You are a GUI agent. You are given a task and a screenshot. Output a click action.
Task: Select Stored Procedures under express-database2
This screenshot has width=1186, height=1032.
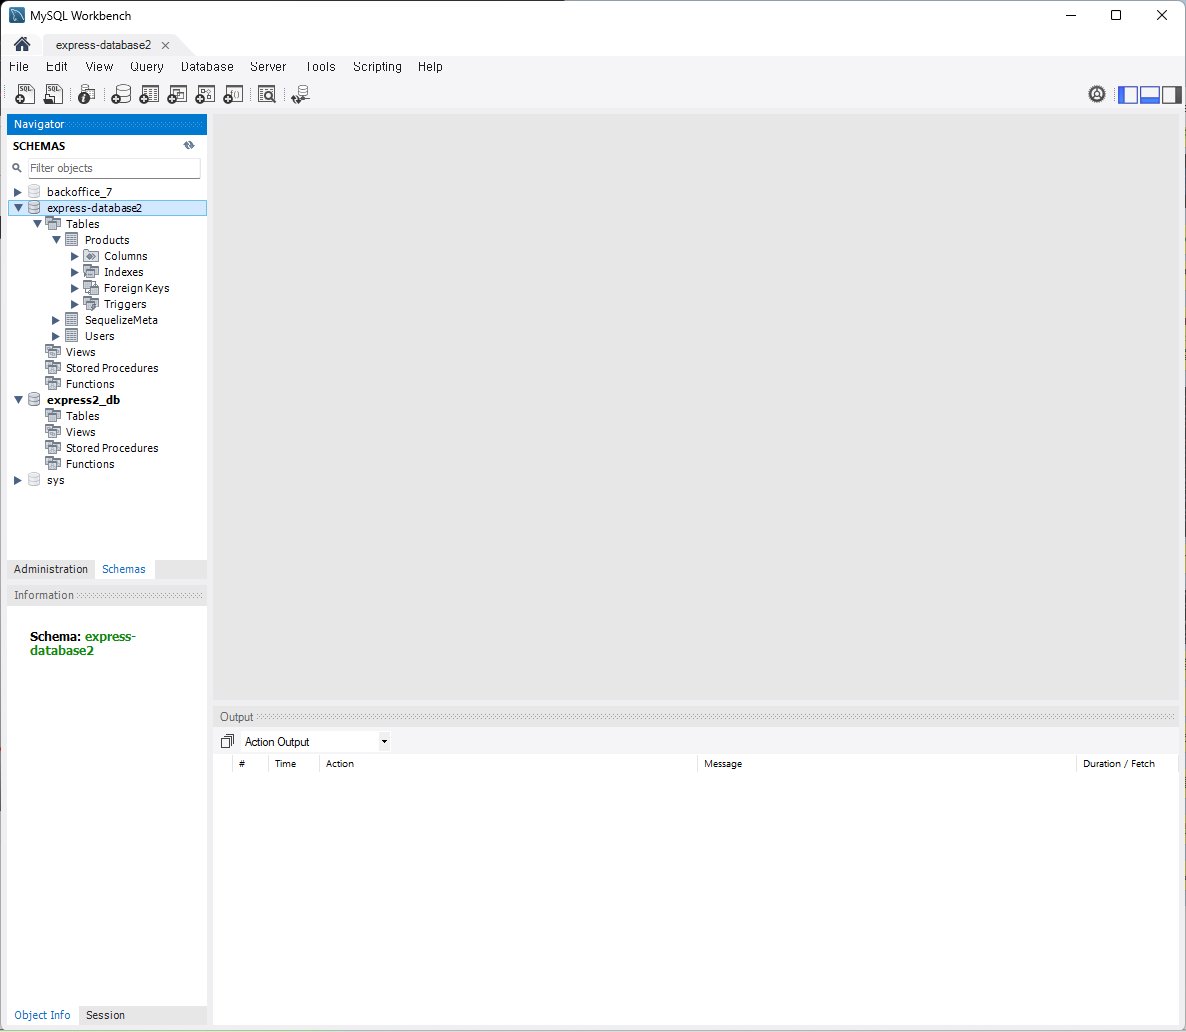pos(112,368)
